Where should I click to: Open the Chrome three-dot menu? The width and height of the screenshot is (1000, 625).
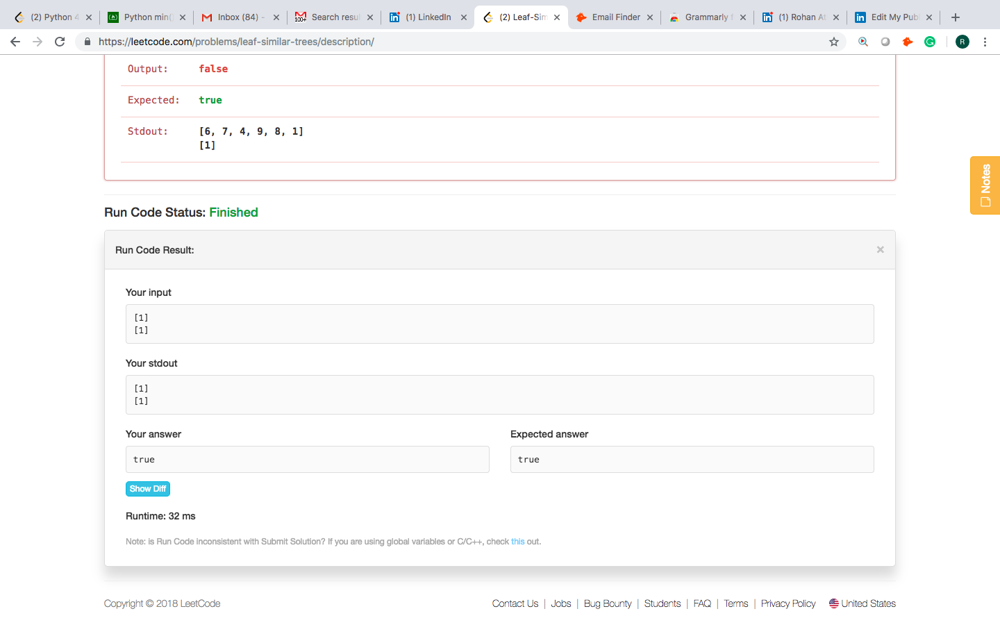click(x=985, y=42)
